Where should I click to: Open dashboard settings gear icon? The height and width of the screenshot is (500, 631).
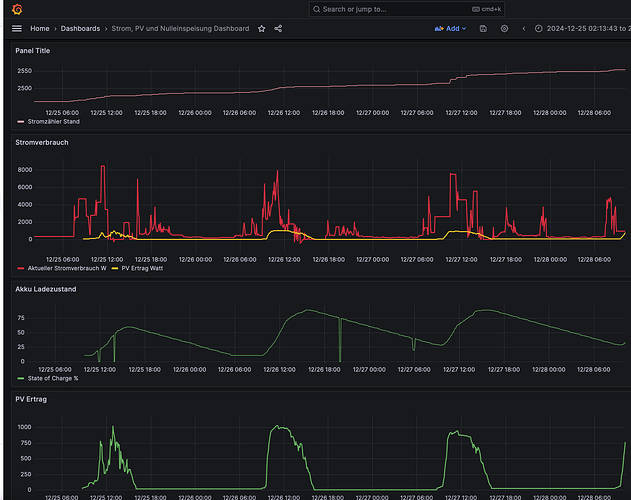(x=504, y=29)
